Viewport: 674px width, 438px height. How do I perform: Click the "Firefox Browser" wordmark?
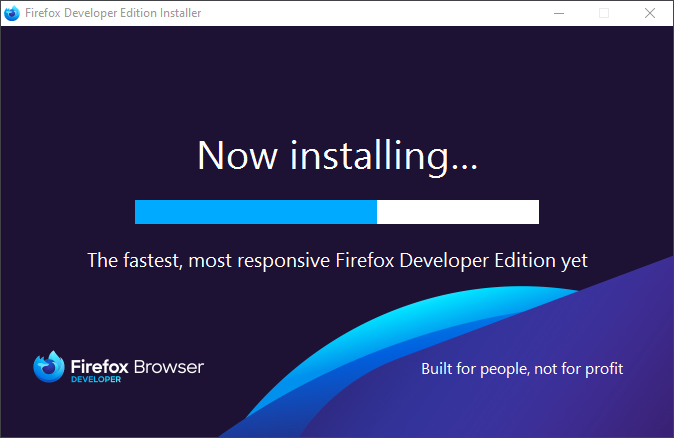(137, 366)
